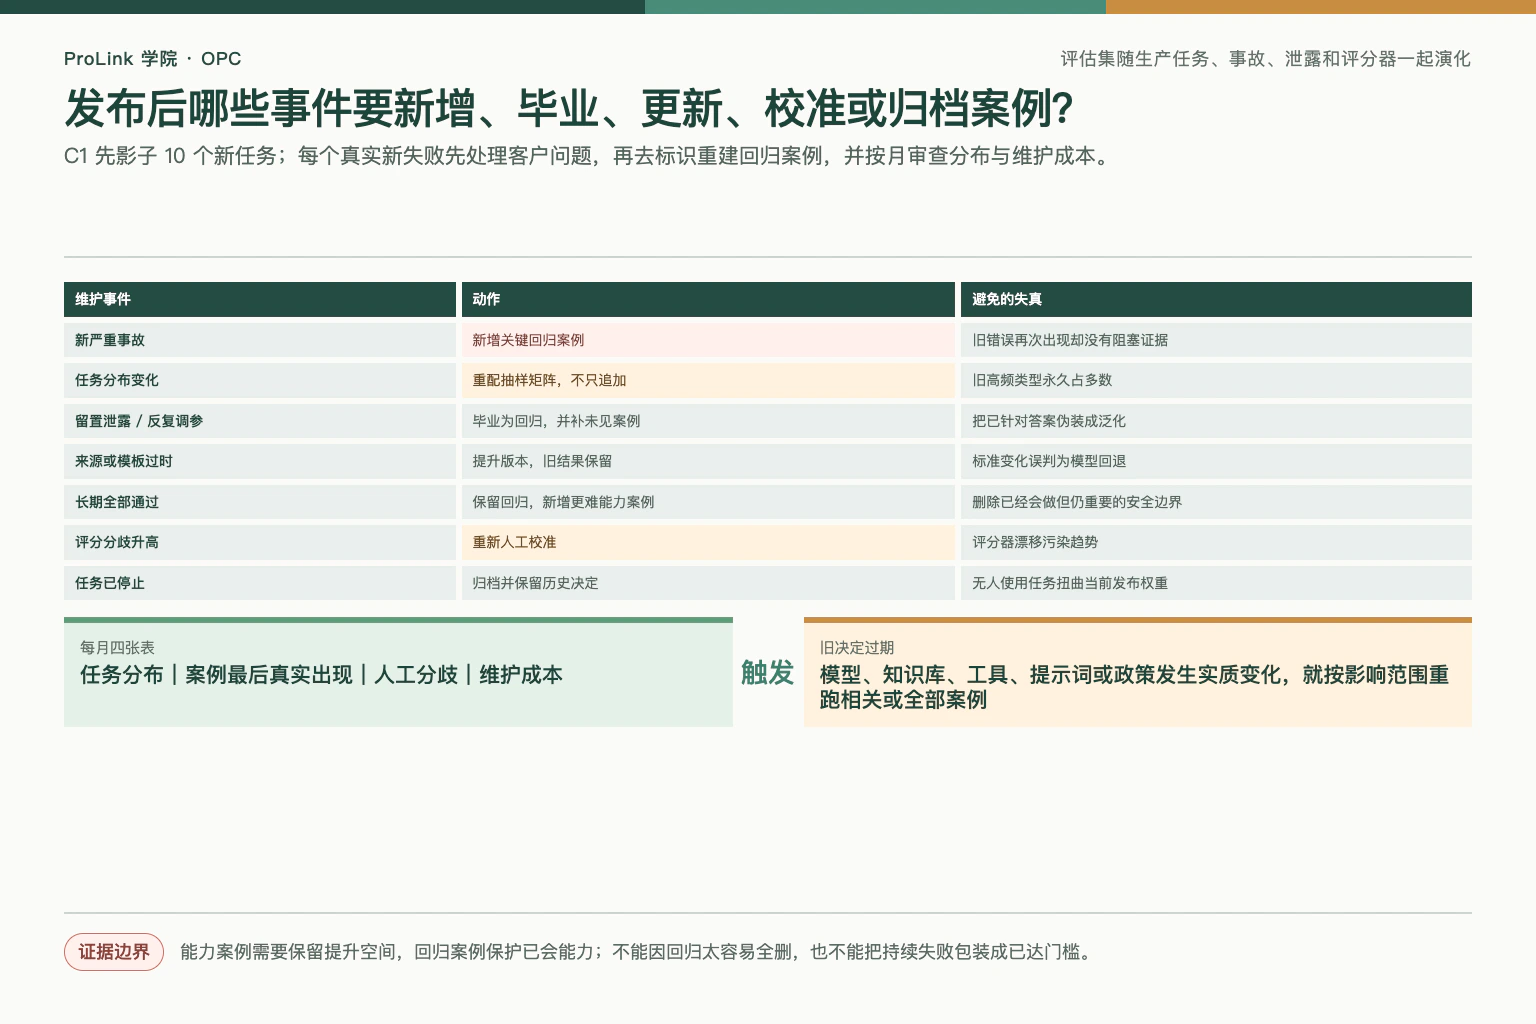Screen dimensions: 1536x1024
Task: Click the '证据边界' pill badge
Action: point(114,952)
